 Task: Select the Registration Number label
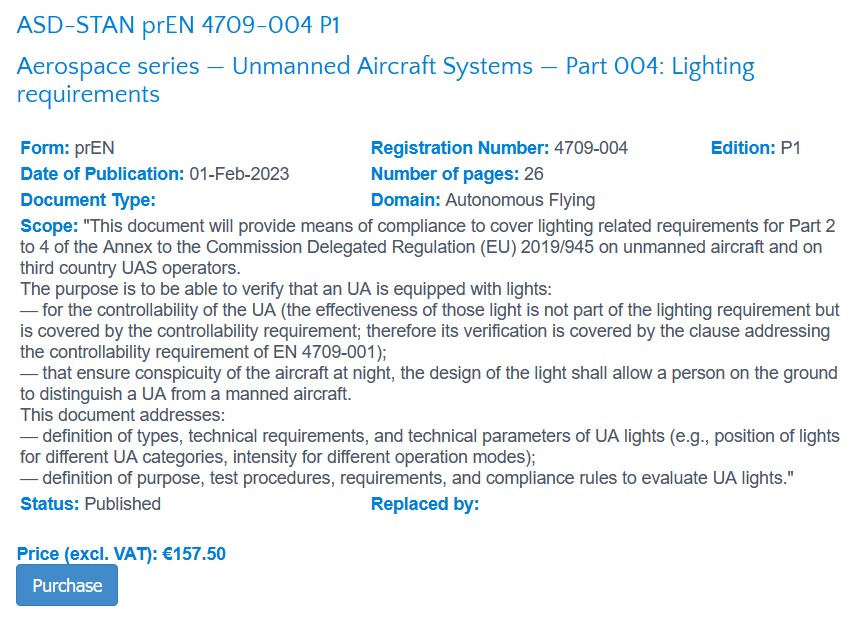(460, 148)
